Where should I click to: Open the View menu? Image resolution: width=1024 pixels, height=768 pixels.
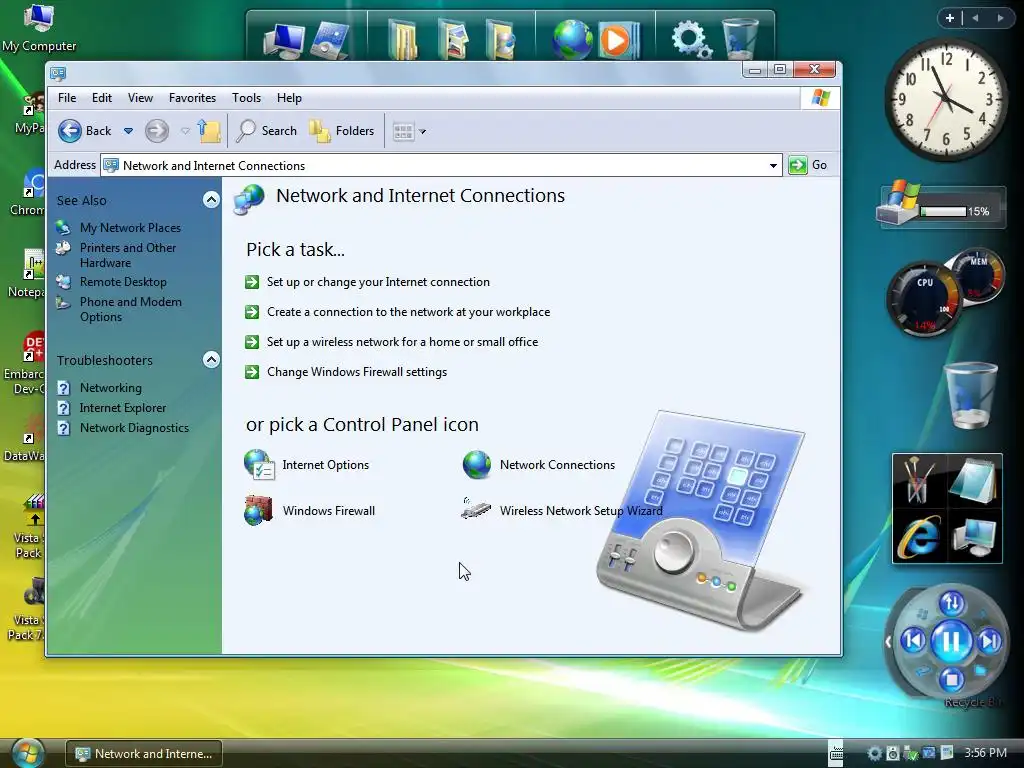140,98
